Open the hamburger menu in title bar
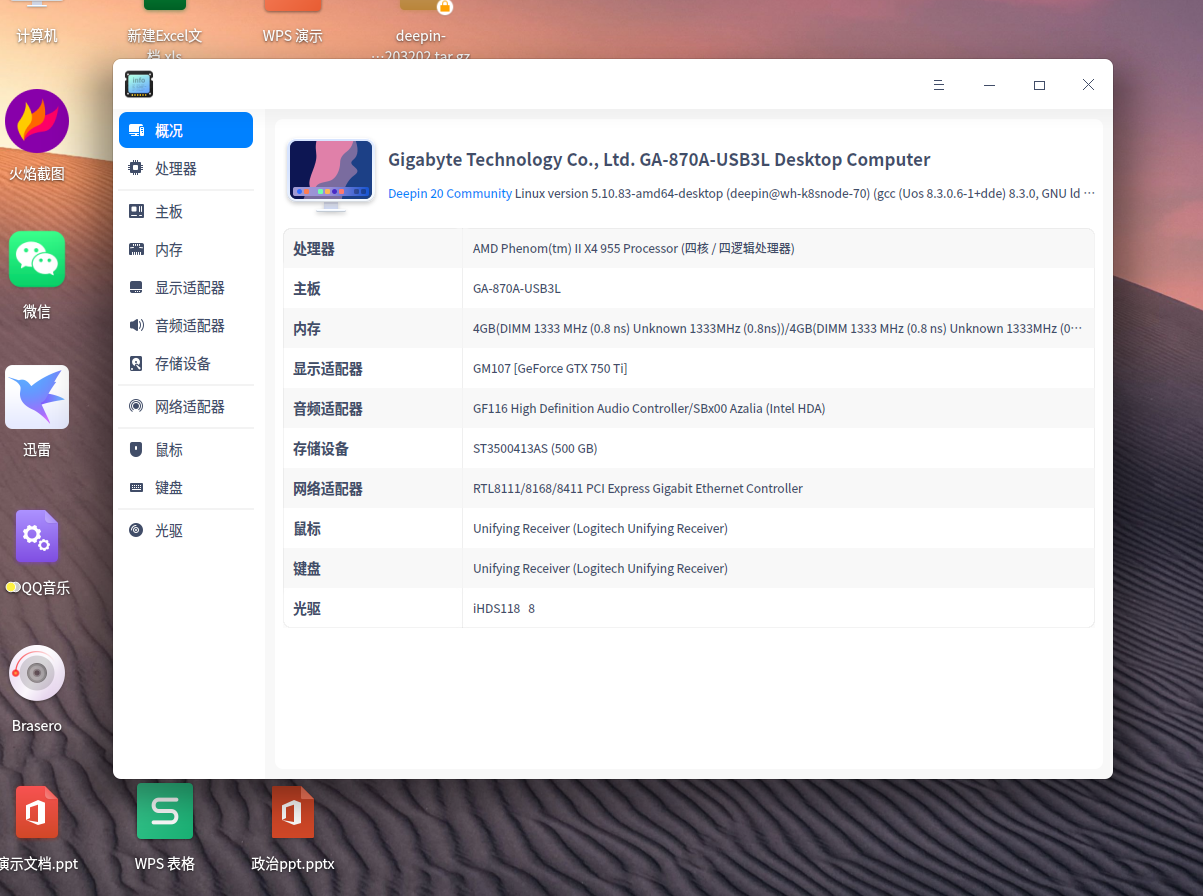Screen dimensions: 1203x896 pos(939,85)
